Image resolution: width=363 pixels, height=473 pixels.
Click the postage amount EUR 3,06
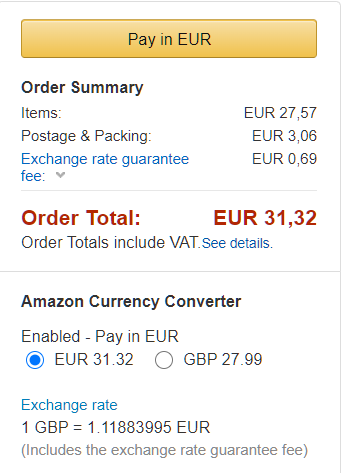click(284, 136)
